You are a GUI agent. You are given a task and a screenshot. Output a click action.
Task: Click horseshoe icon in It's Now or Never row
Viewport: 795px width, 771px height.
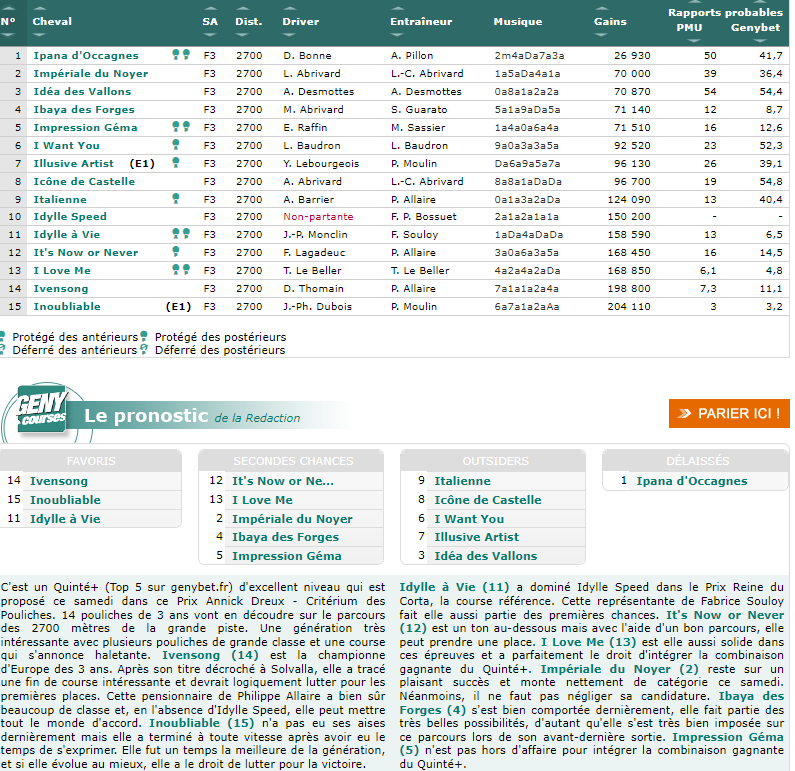tap(175, 251)
